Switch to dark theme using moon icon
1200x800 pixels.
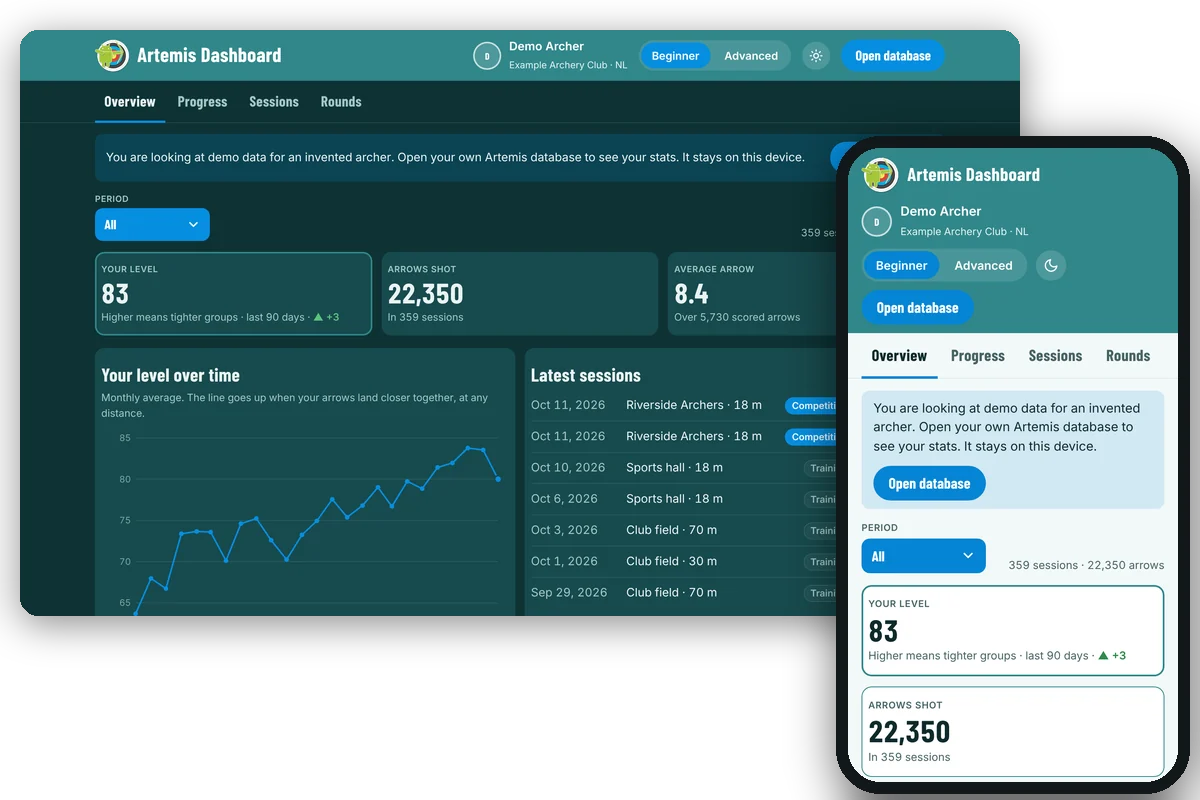1051,265
